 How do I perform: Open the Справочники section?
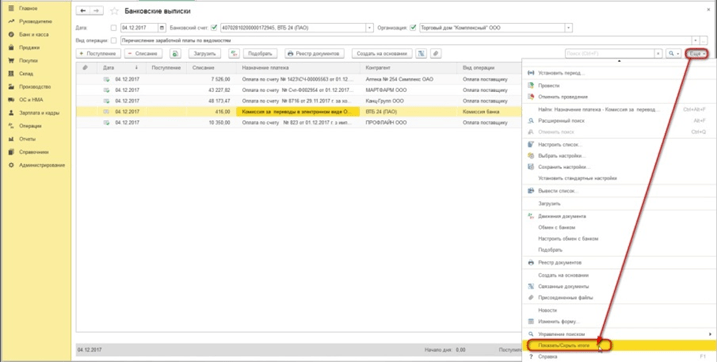click(33, 152)
